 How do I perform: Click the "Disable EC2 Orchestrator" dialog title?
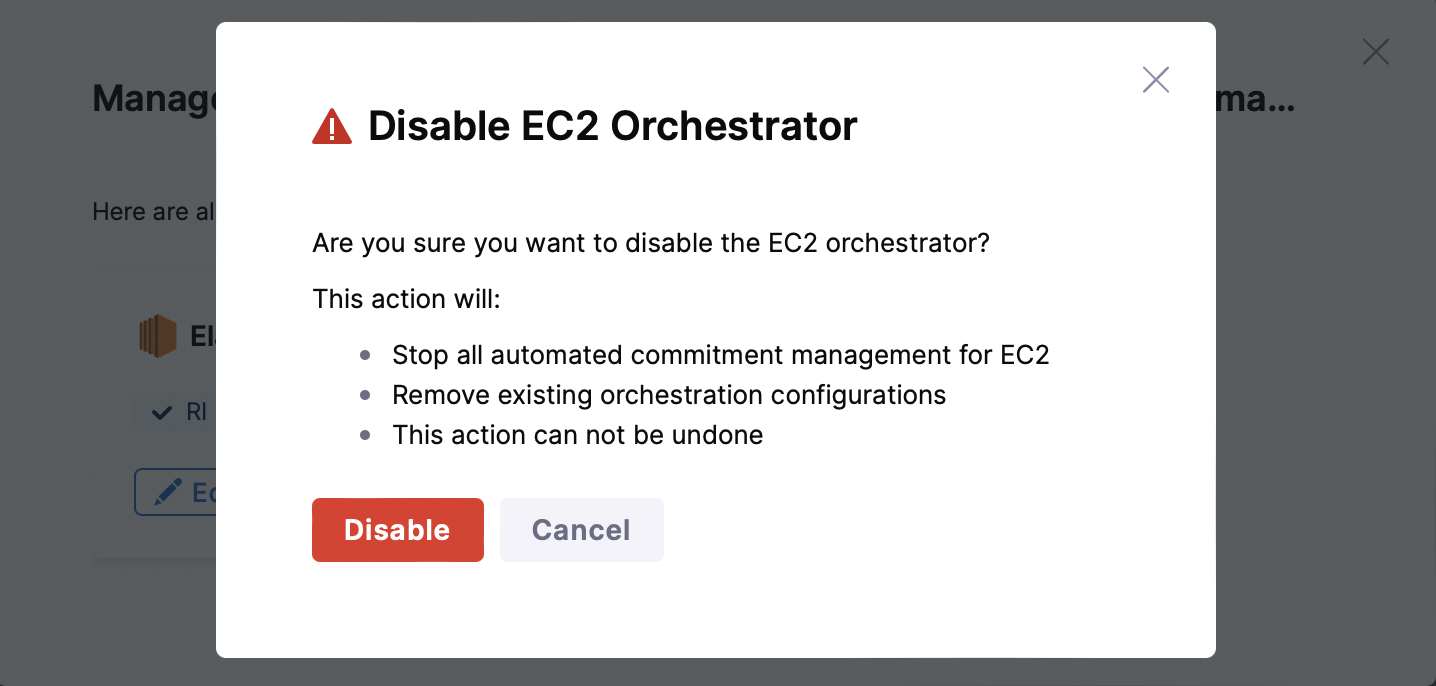(612, 127)
